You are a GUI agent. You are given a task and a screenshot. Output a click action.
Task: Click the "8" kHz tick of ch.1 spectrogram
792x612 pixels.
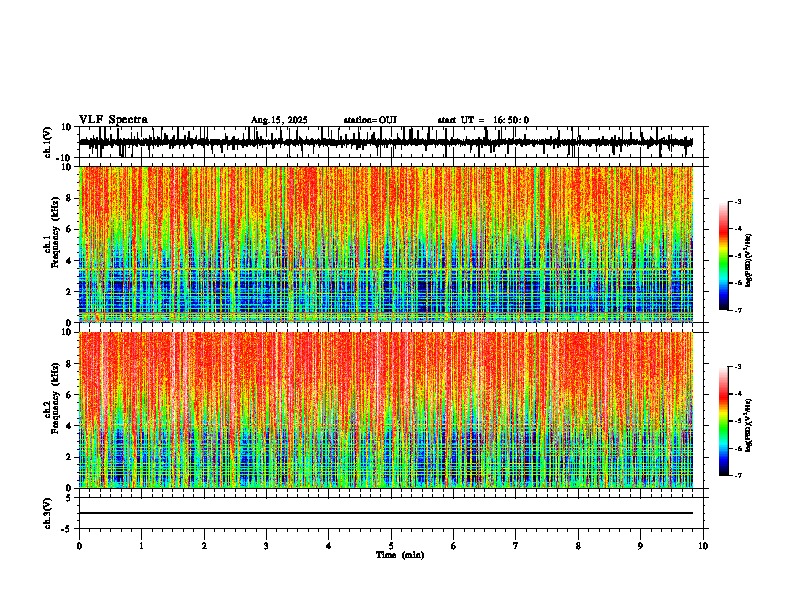pyautogui.click(x=69, y=198)
